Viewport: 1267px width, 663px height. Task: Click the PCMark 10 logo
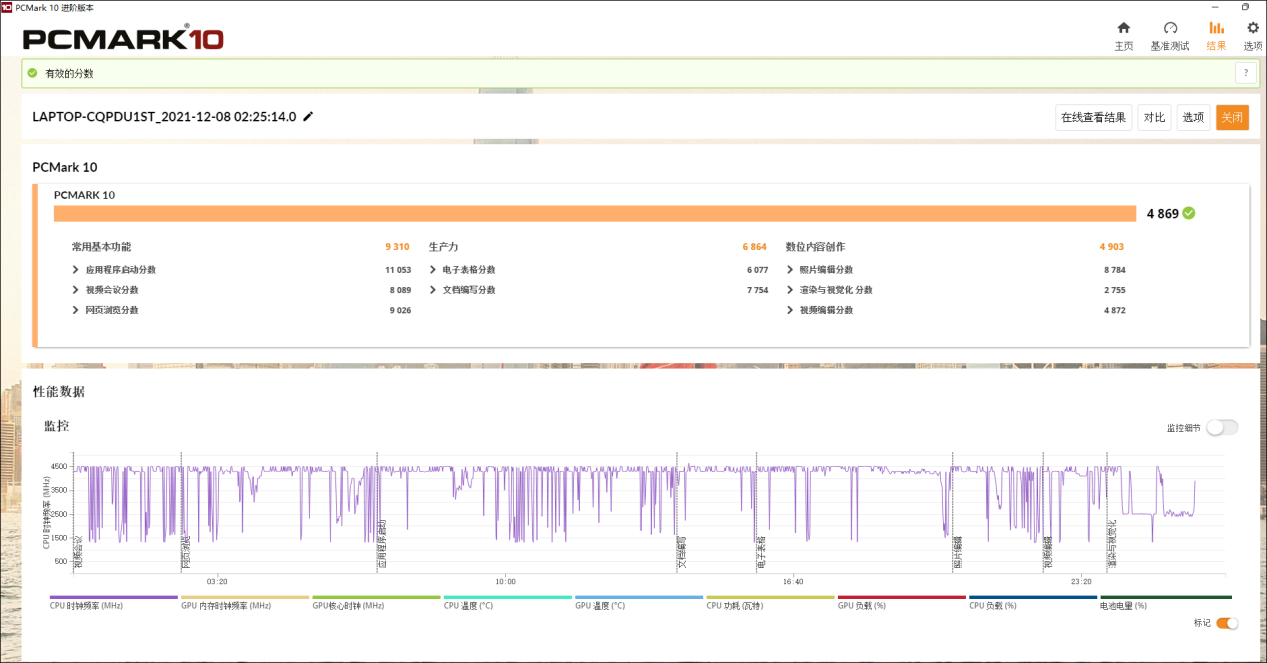tap(123, 39)
